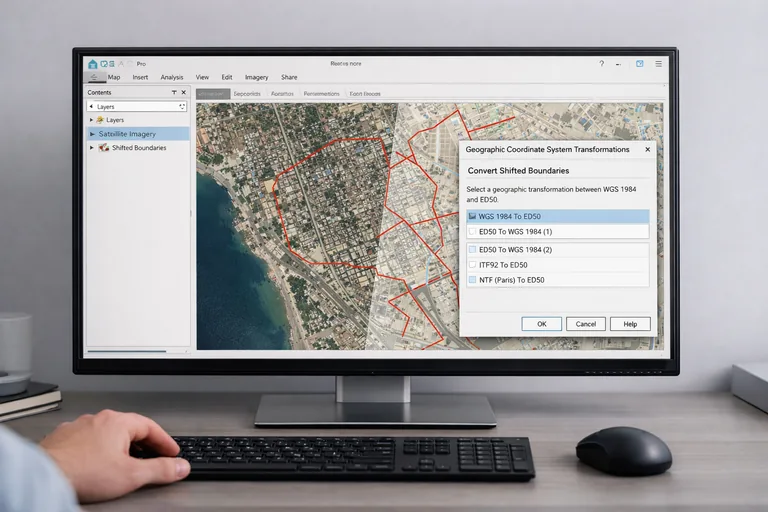Click the help question mark icon
The width and height of the screenshot is (768, 512).
601,64
